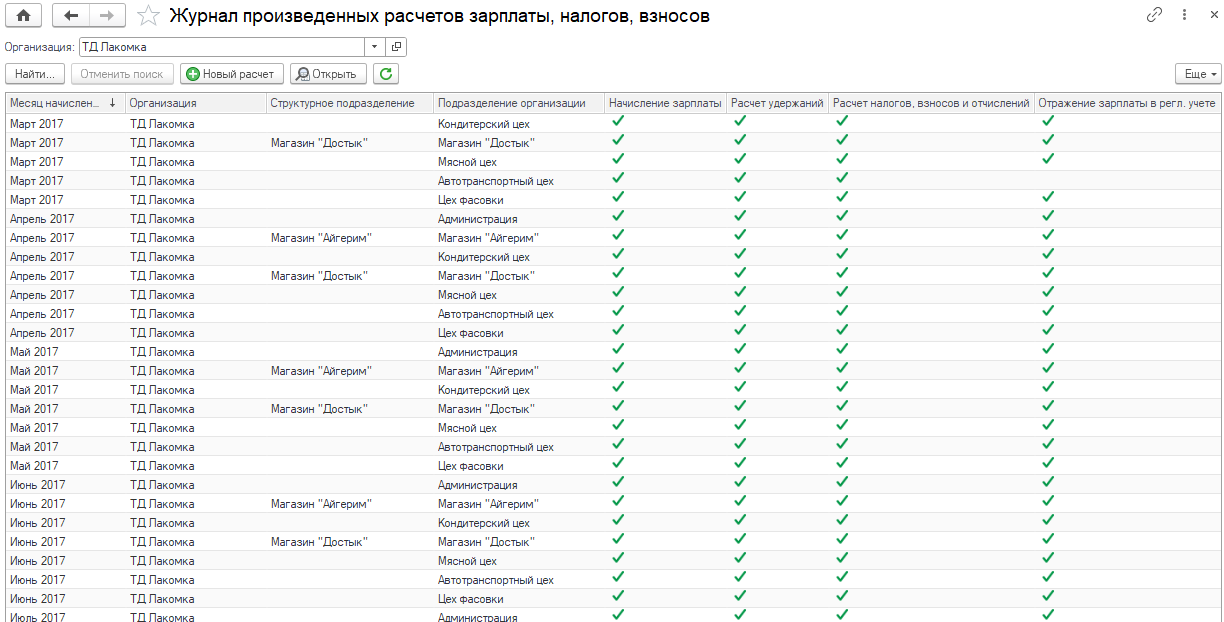Open the Еще dropdown menu
Screen dimensions: 1224x622
point(1199,73)
